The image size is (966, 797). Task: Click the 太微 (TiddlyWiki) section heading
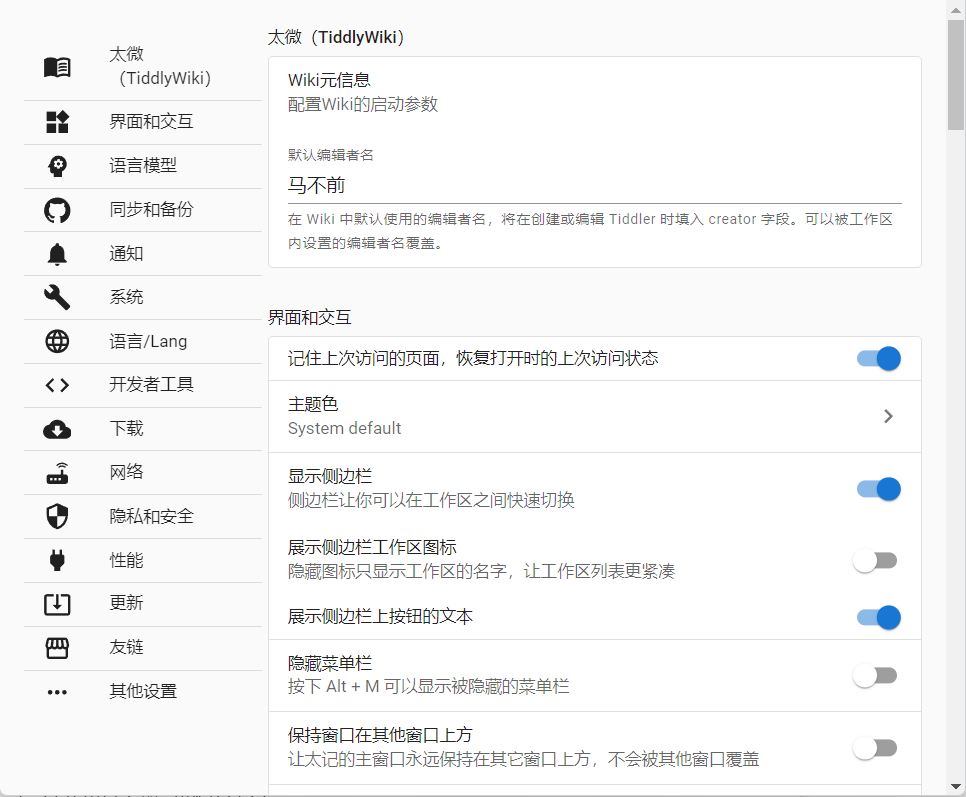coord(336,38)
